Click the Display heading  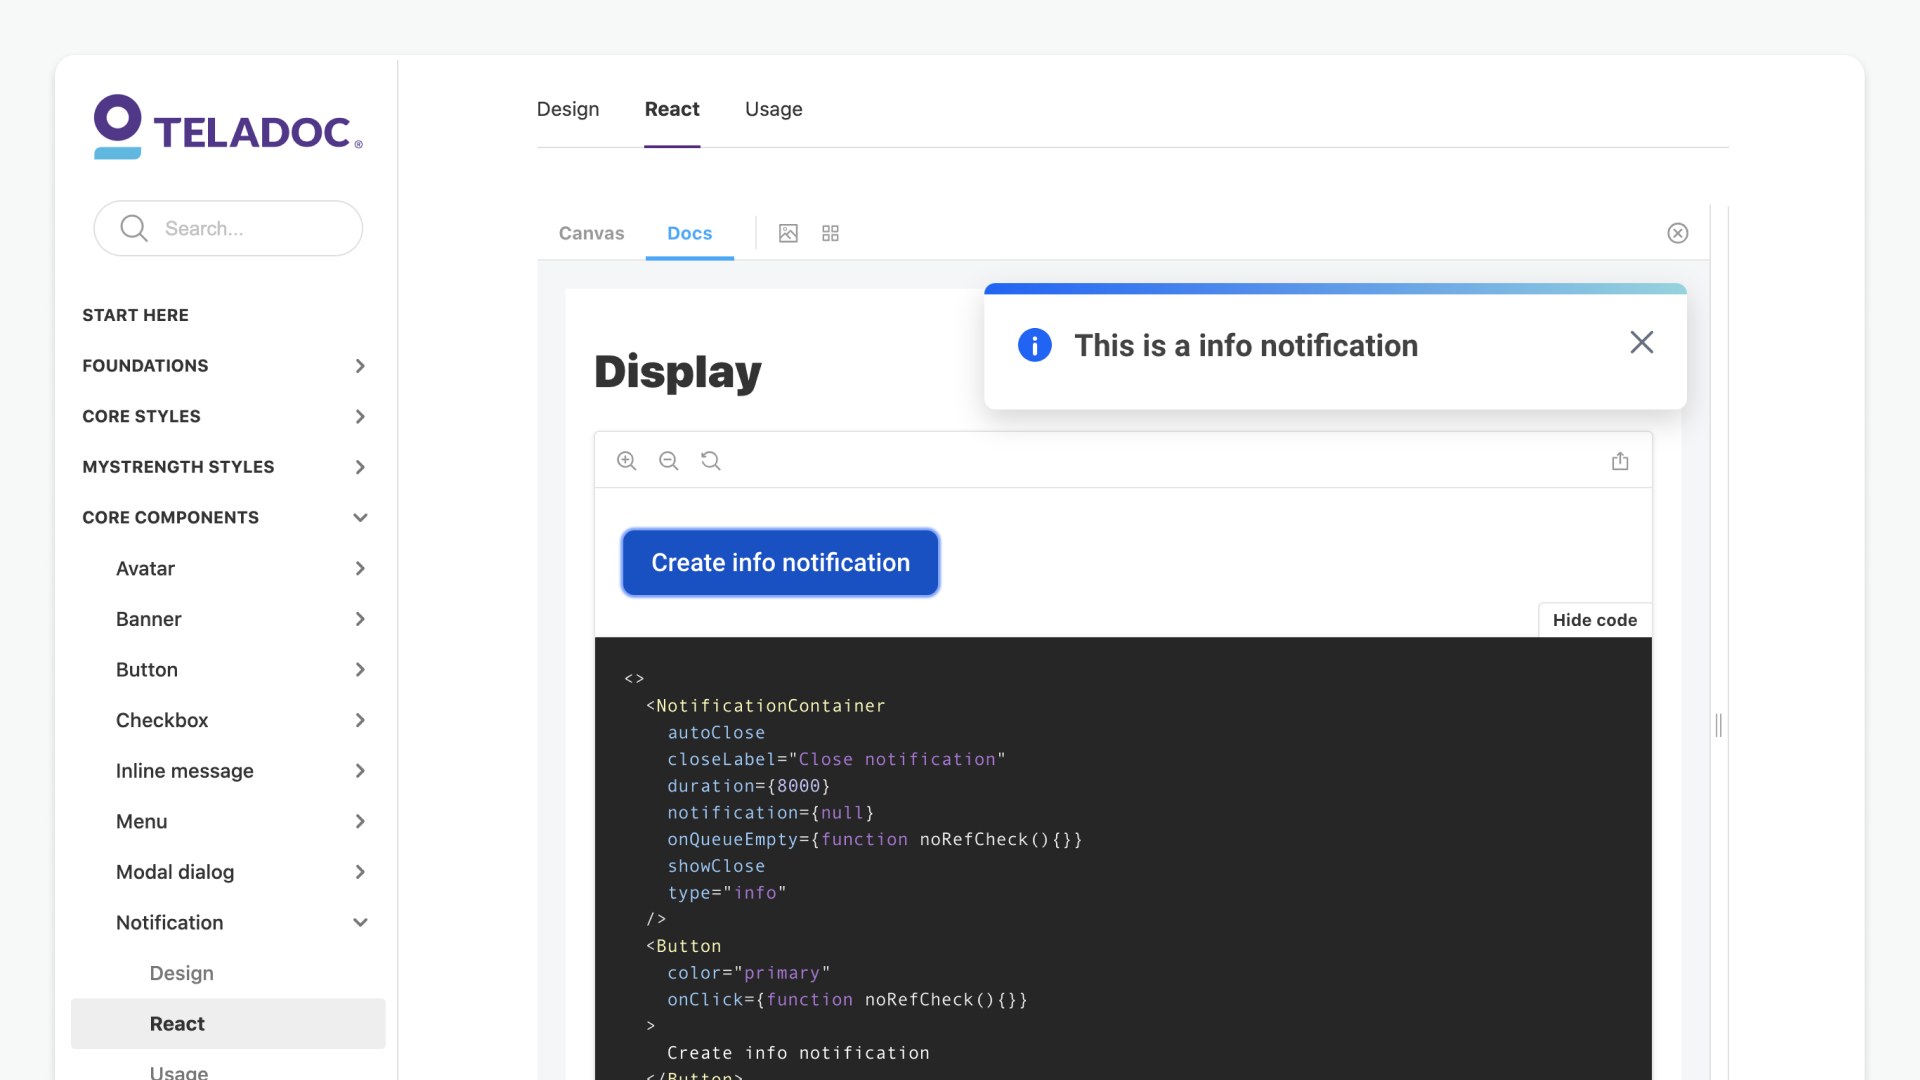[678, 371]
